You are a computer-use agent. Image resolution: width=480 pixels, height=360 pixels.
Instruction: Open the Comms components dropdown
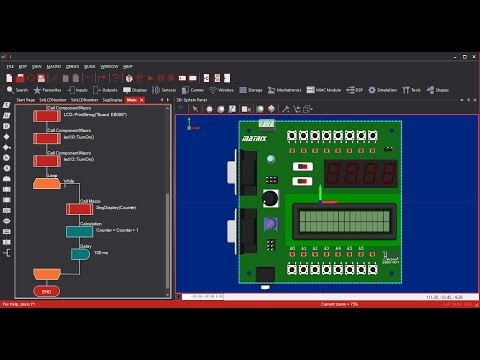pos(193,90)
